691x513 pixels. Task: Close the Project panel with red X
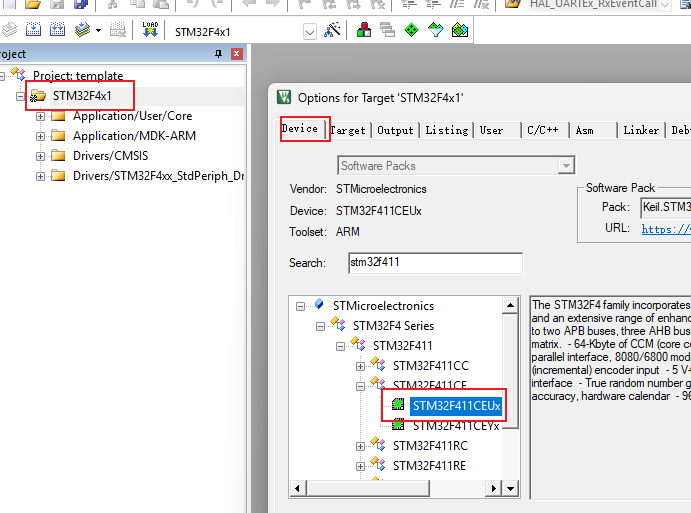click(x=237, y=54)
